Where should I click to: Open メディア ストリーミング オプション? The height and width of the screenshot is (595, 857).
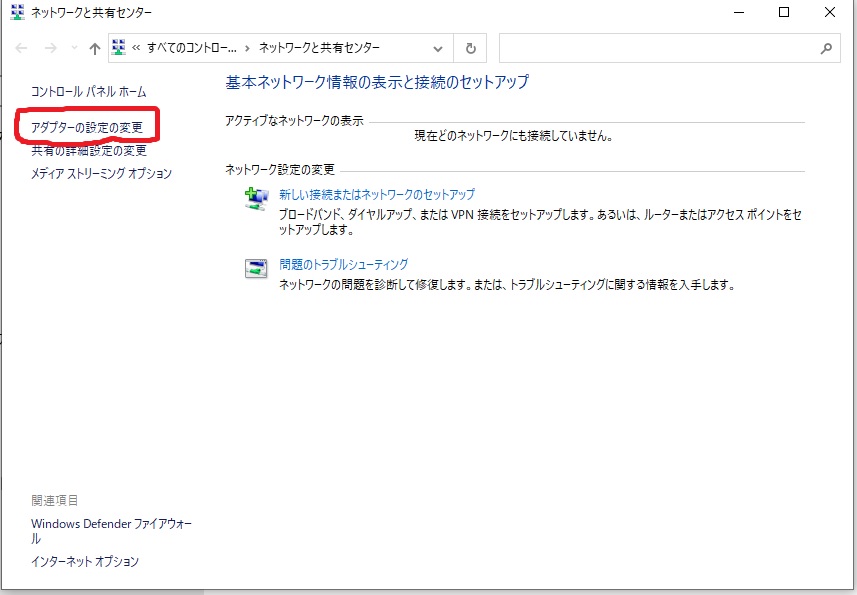point(99,173)
